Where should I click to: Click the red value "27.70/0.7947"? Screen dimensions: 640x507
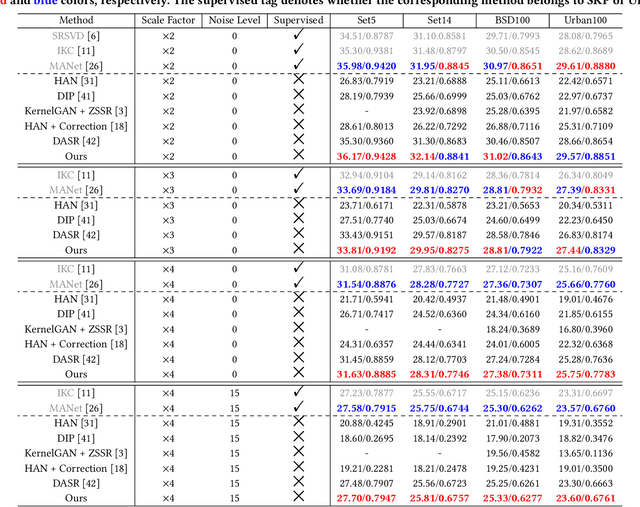pyautogui.click(x=367, y=498)
